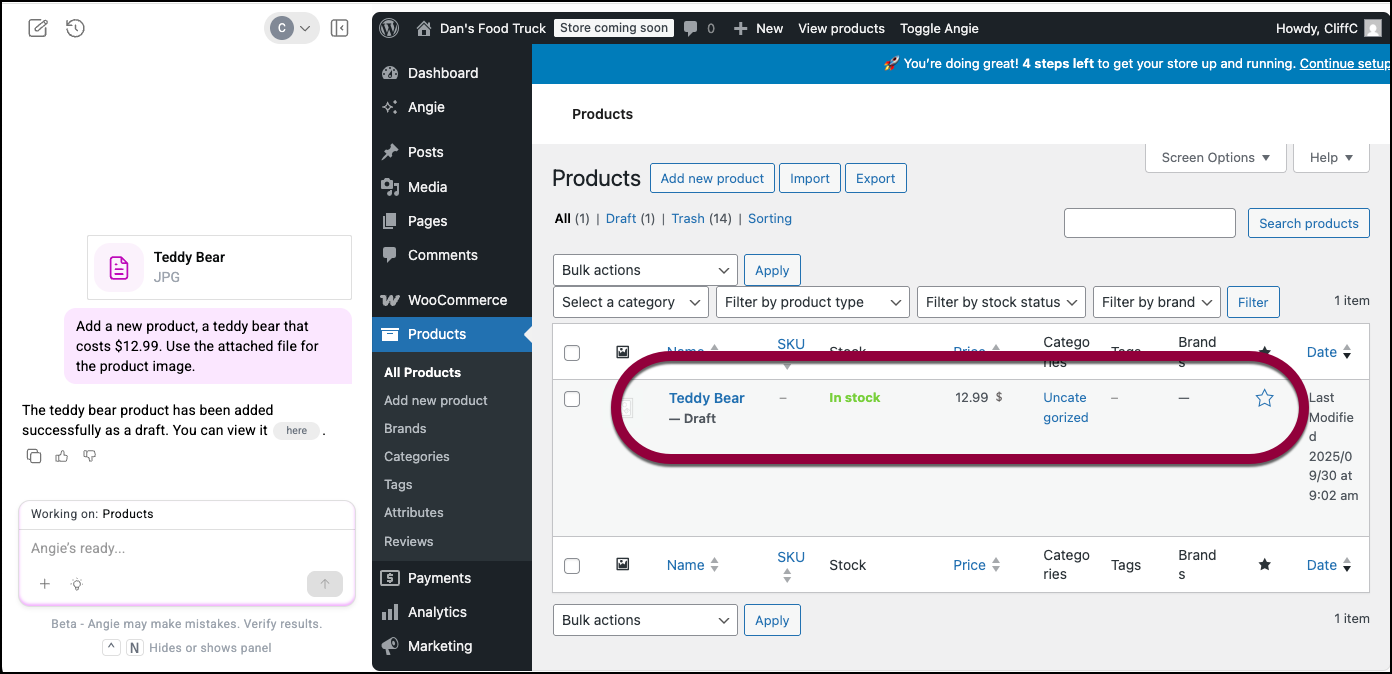Click the WordPress logo in admin bar
The width and height of the screenshot is (1392, 674).
(390, 28)
